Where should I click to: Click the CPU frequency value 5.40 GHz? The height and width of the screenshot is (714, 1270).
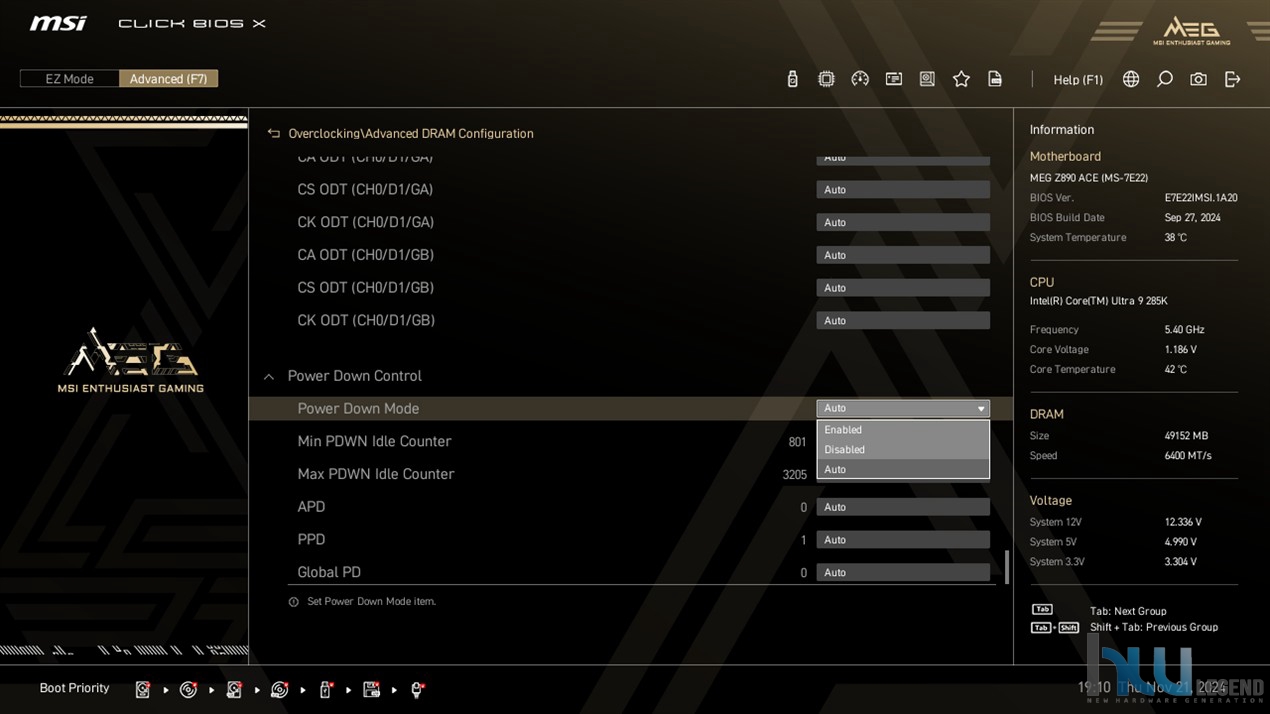[x=1184, y=330]
